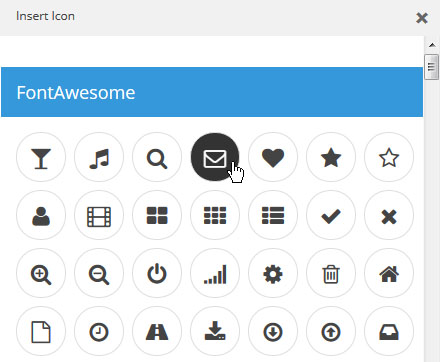Select the user person icon
This screenshot has width=440, height=362.
[41, 215]
